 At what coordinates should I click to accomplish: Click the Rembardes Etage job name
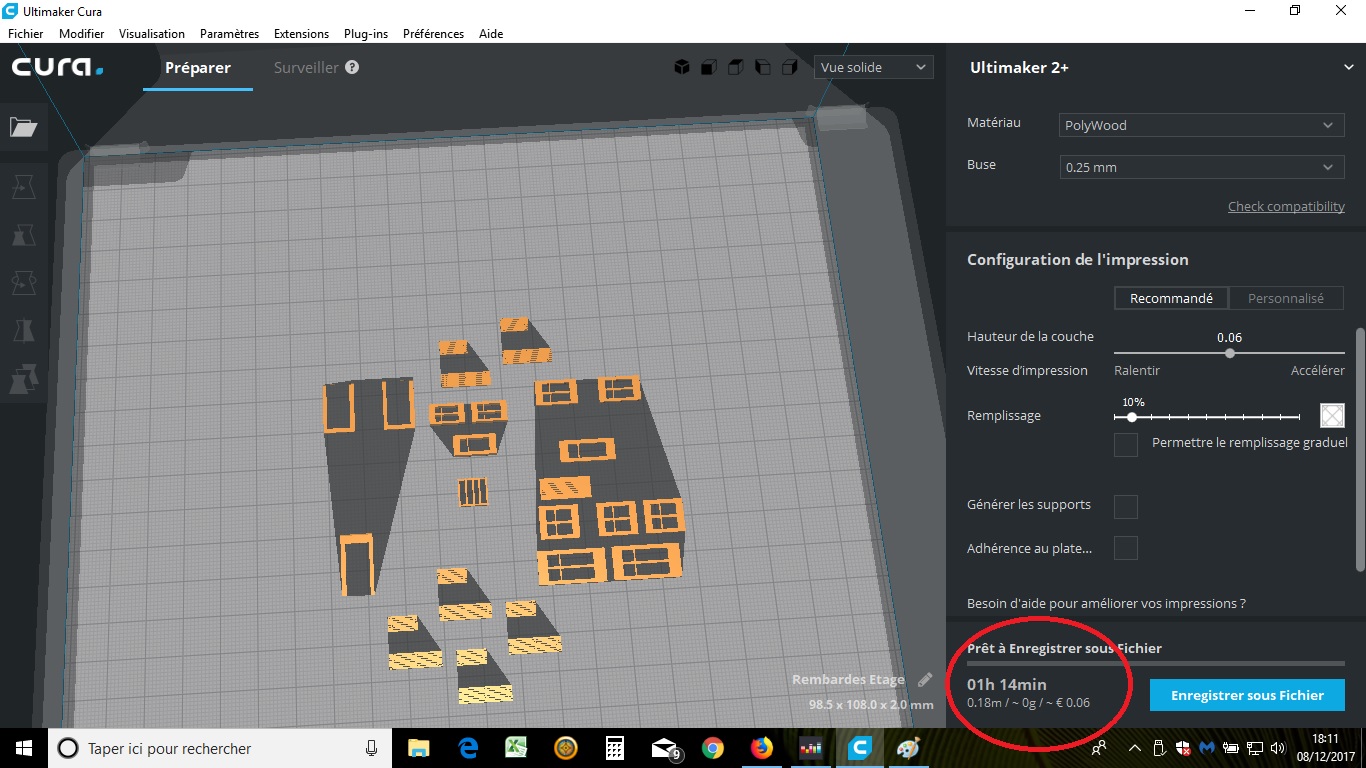(848, 680)
